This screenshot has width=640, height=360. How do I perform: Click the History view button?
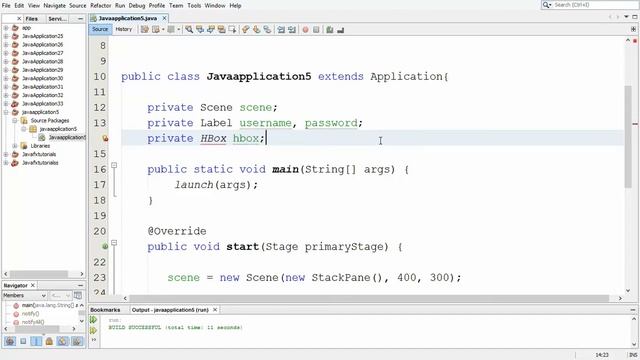point(124,29)
